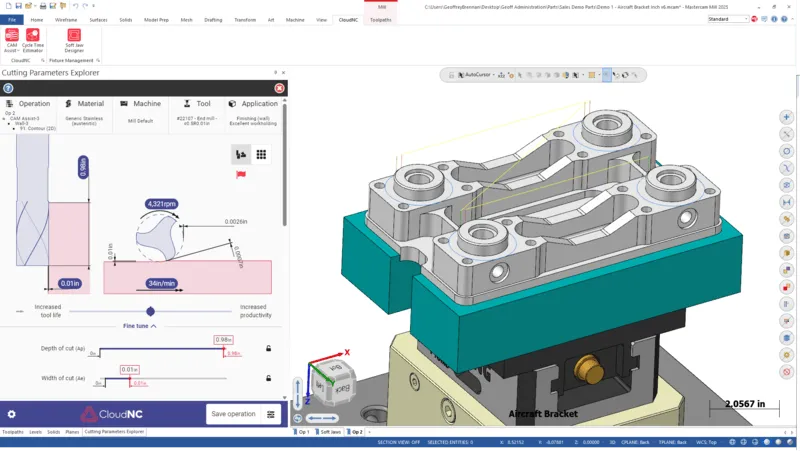This screenshot has height=451, width=800.
Task: Click the CPLANE: Back status entry
Action: tap(635, 442)
